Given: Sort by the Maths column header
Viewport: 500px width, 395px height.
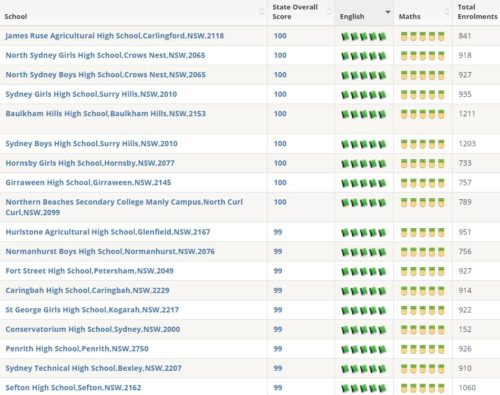Looking at the screenshot, I should pyautogui.click(x=423, y=13).
